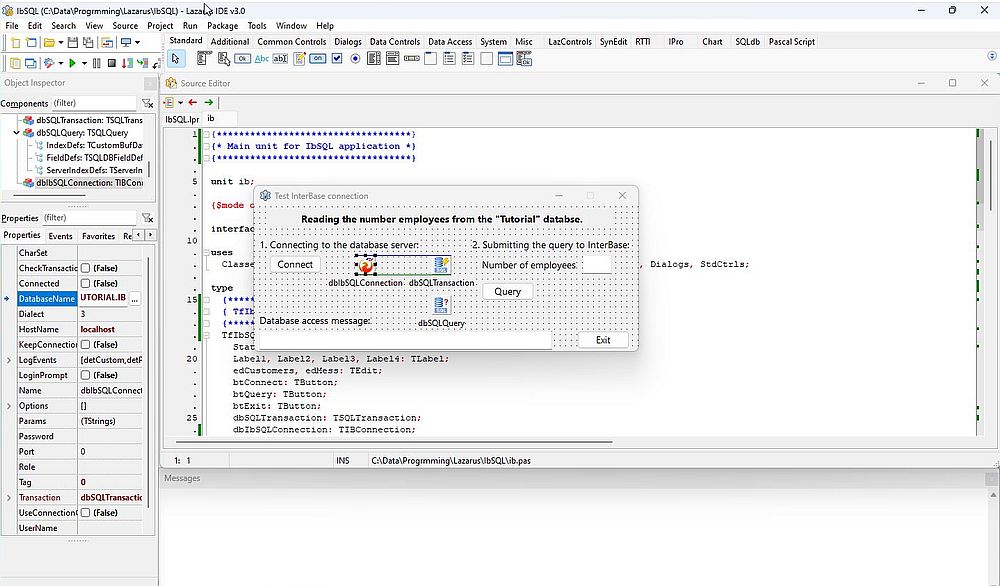Select the pointer selection tool in palette
Screen dimensions: 1000x586
coord(175,59)
